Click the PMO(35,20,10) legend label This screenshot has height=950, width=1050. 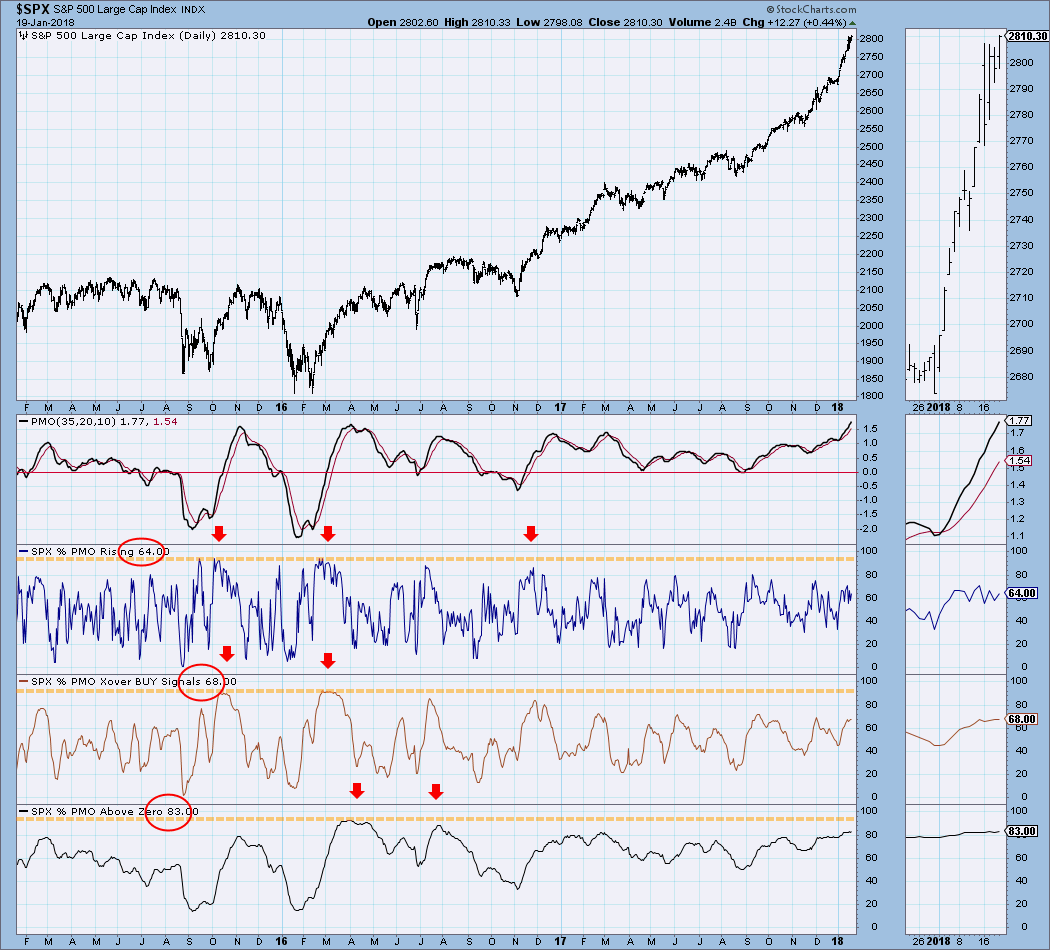tap(73, 422)
